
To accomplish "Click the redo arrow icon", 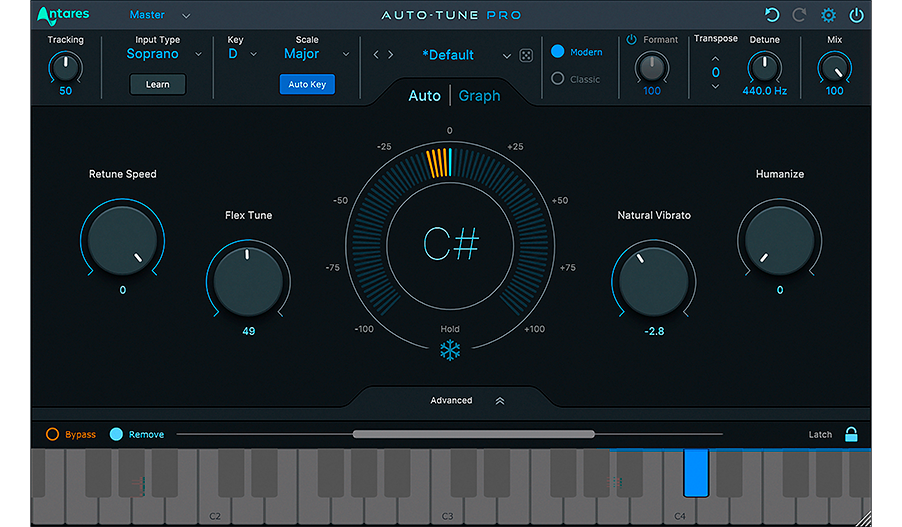I will pyautogui.click(x=799, y=15).
